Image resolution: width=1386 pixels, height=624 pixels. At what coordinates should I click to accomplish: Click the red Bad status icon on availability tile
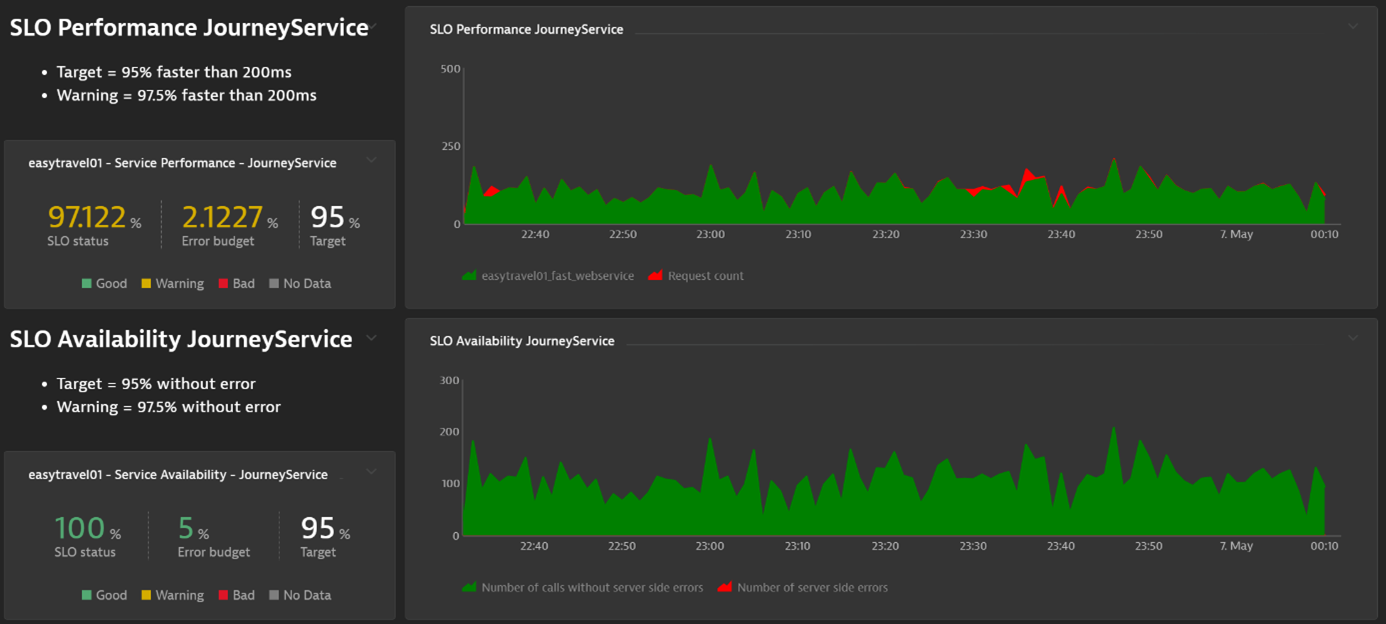coord(221,595)
